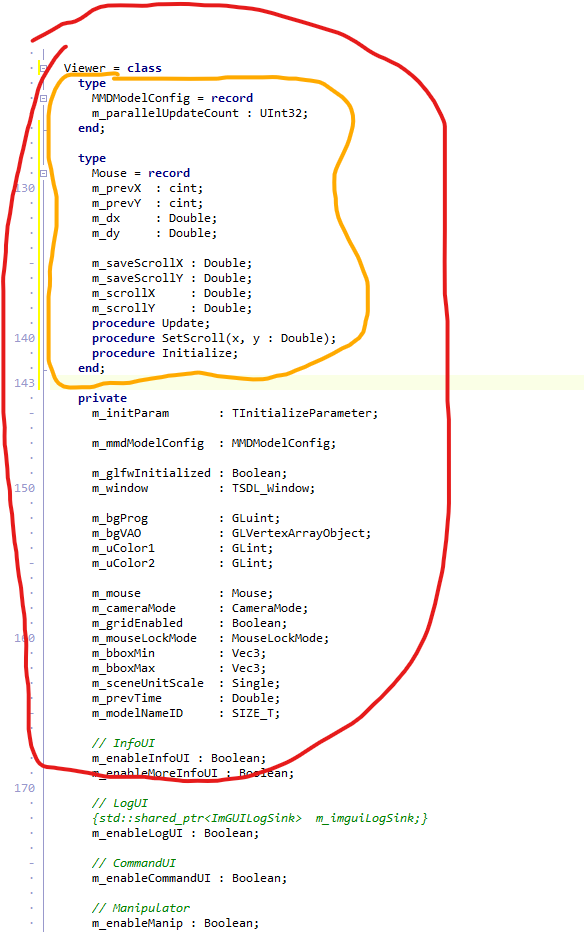Click 'm_saveScrollX : Double;' line
Screen dimensions: 584x932
coord(172,263)
